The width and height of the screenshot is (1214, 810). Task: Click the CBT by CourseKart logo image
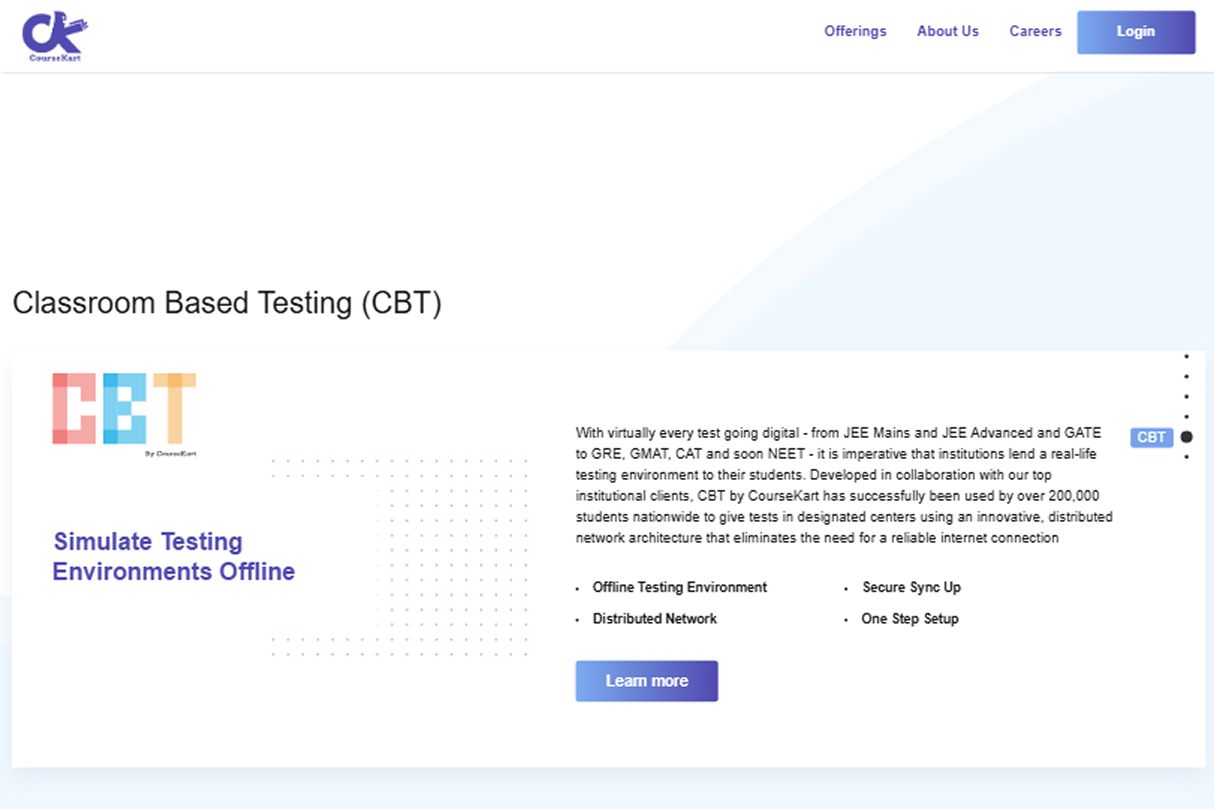click(124, 414)
